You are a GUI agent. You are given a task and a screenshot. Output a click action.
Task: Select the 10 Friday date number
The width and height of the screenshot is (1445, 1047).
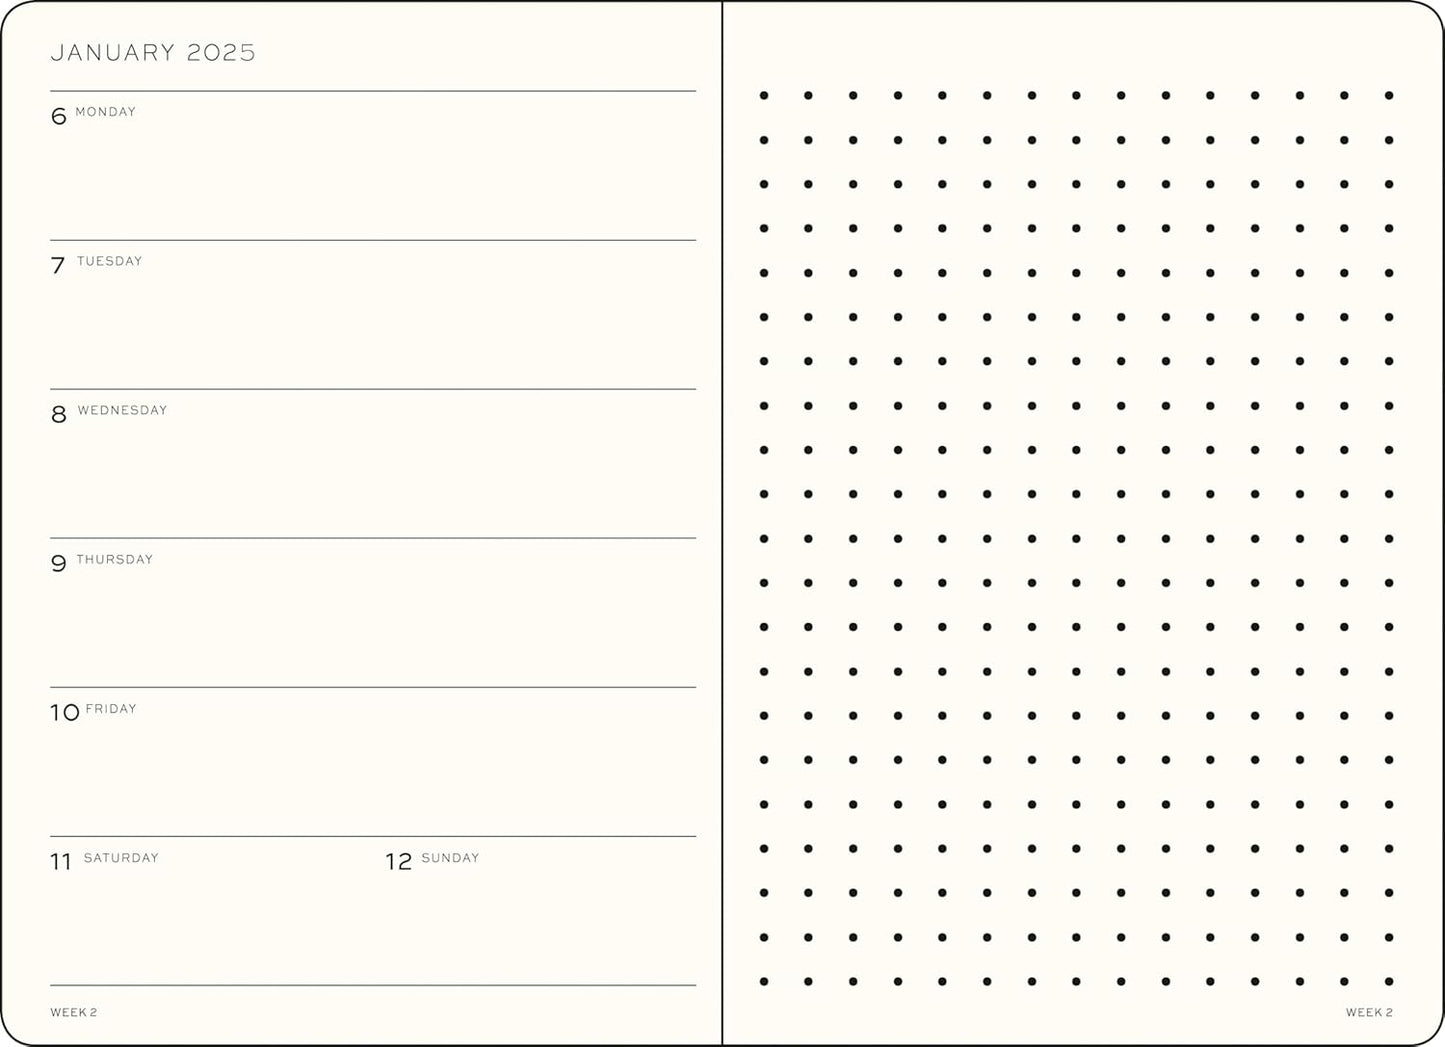(65, 713)
